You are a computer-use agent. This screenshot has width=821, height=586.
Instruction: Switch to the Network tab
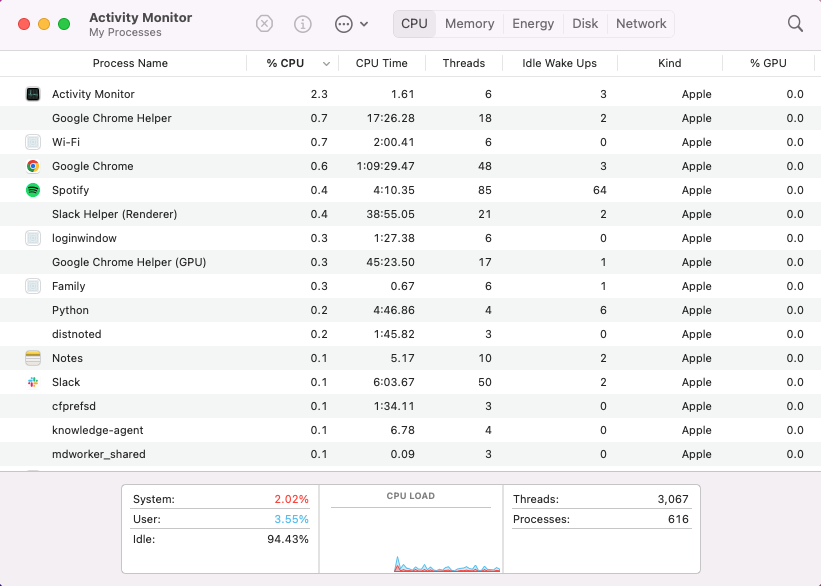point(641,24)
